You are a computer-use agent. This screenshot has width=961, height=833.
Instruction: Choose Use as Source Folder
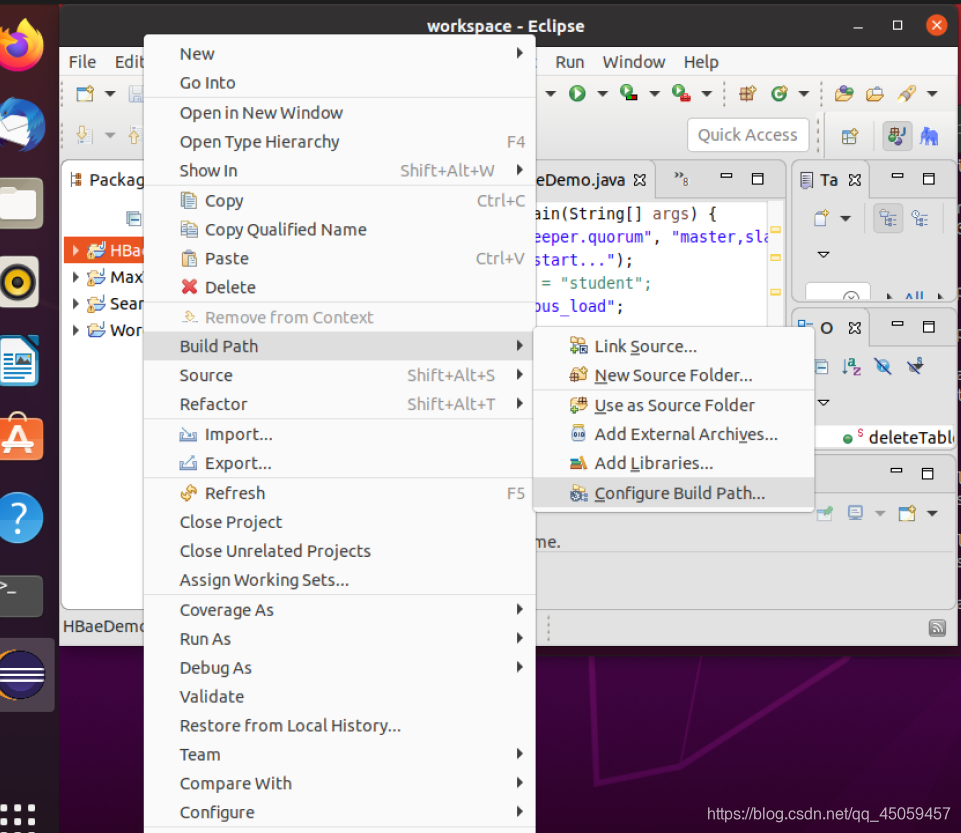(x=674, y=405)
